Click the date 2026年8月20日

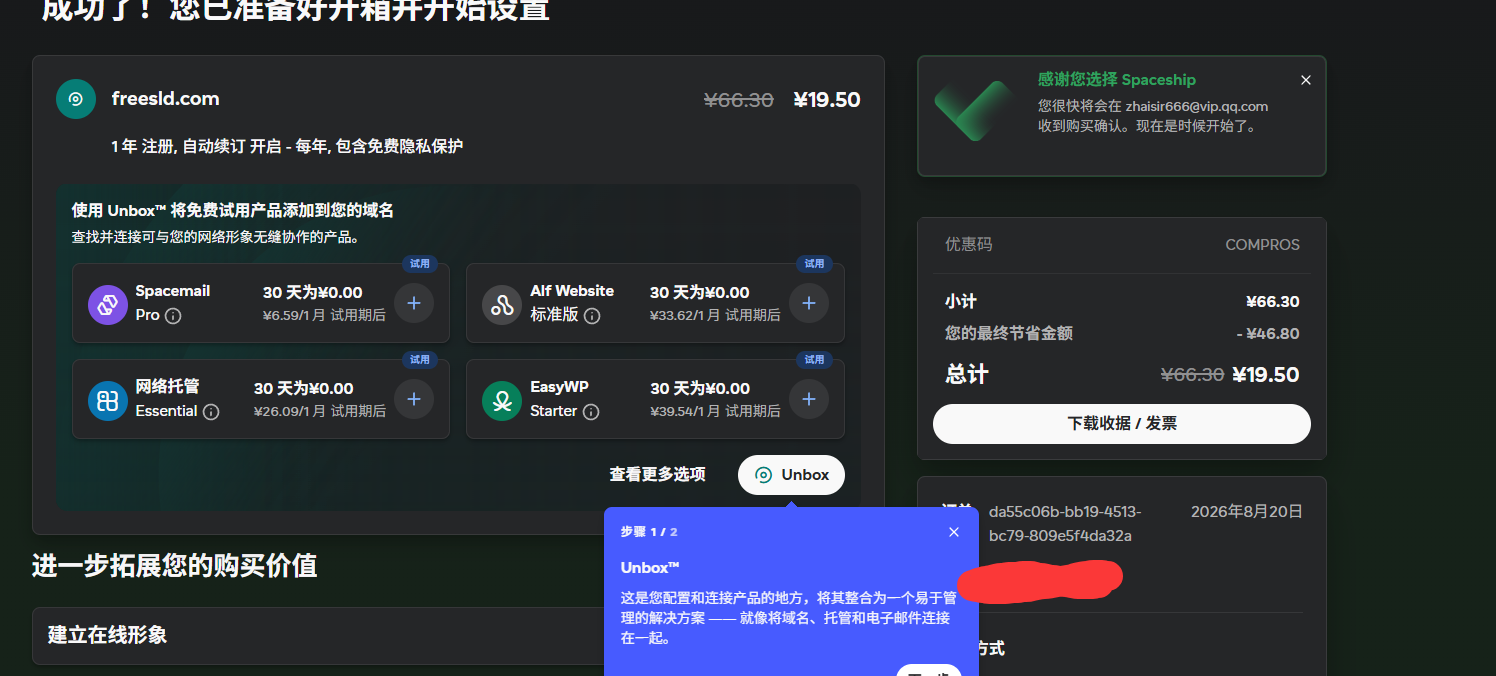tap(1247, 512)
